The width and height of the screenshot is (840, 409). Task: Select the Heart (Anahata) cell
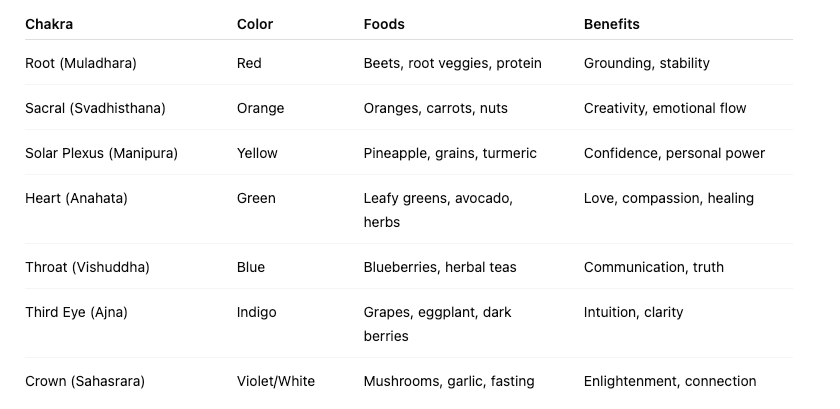pos(76,198)
